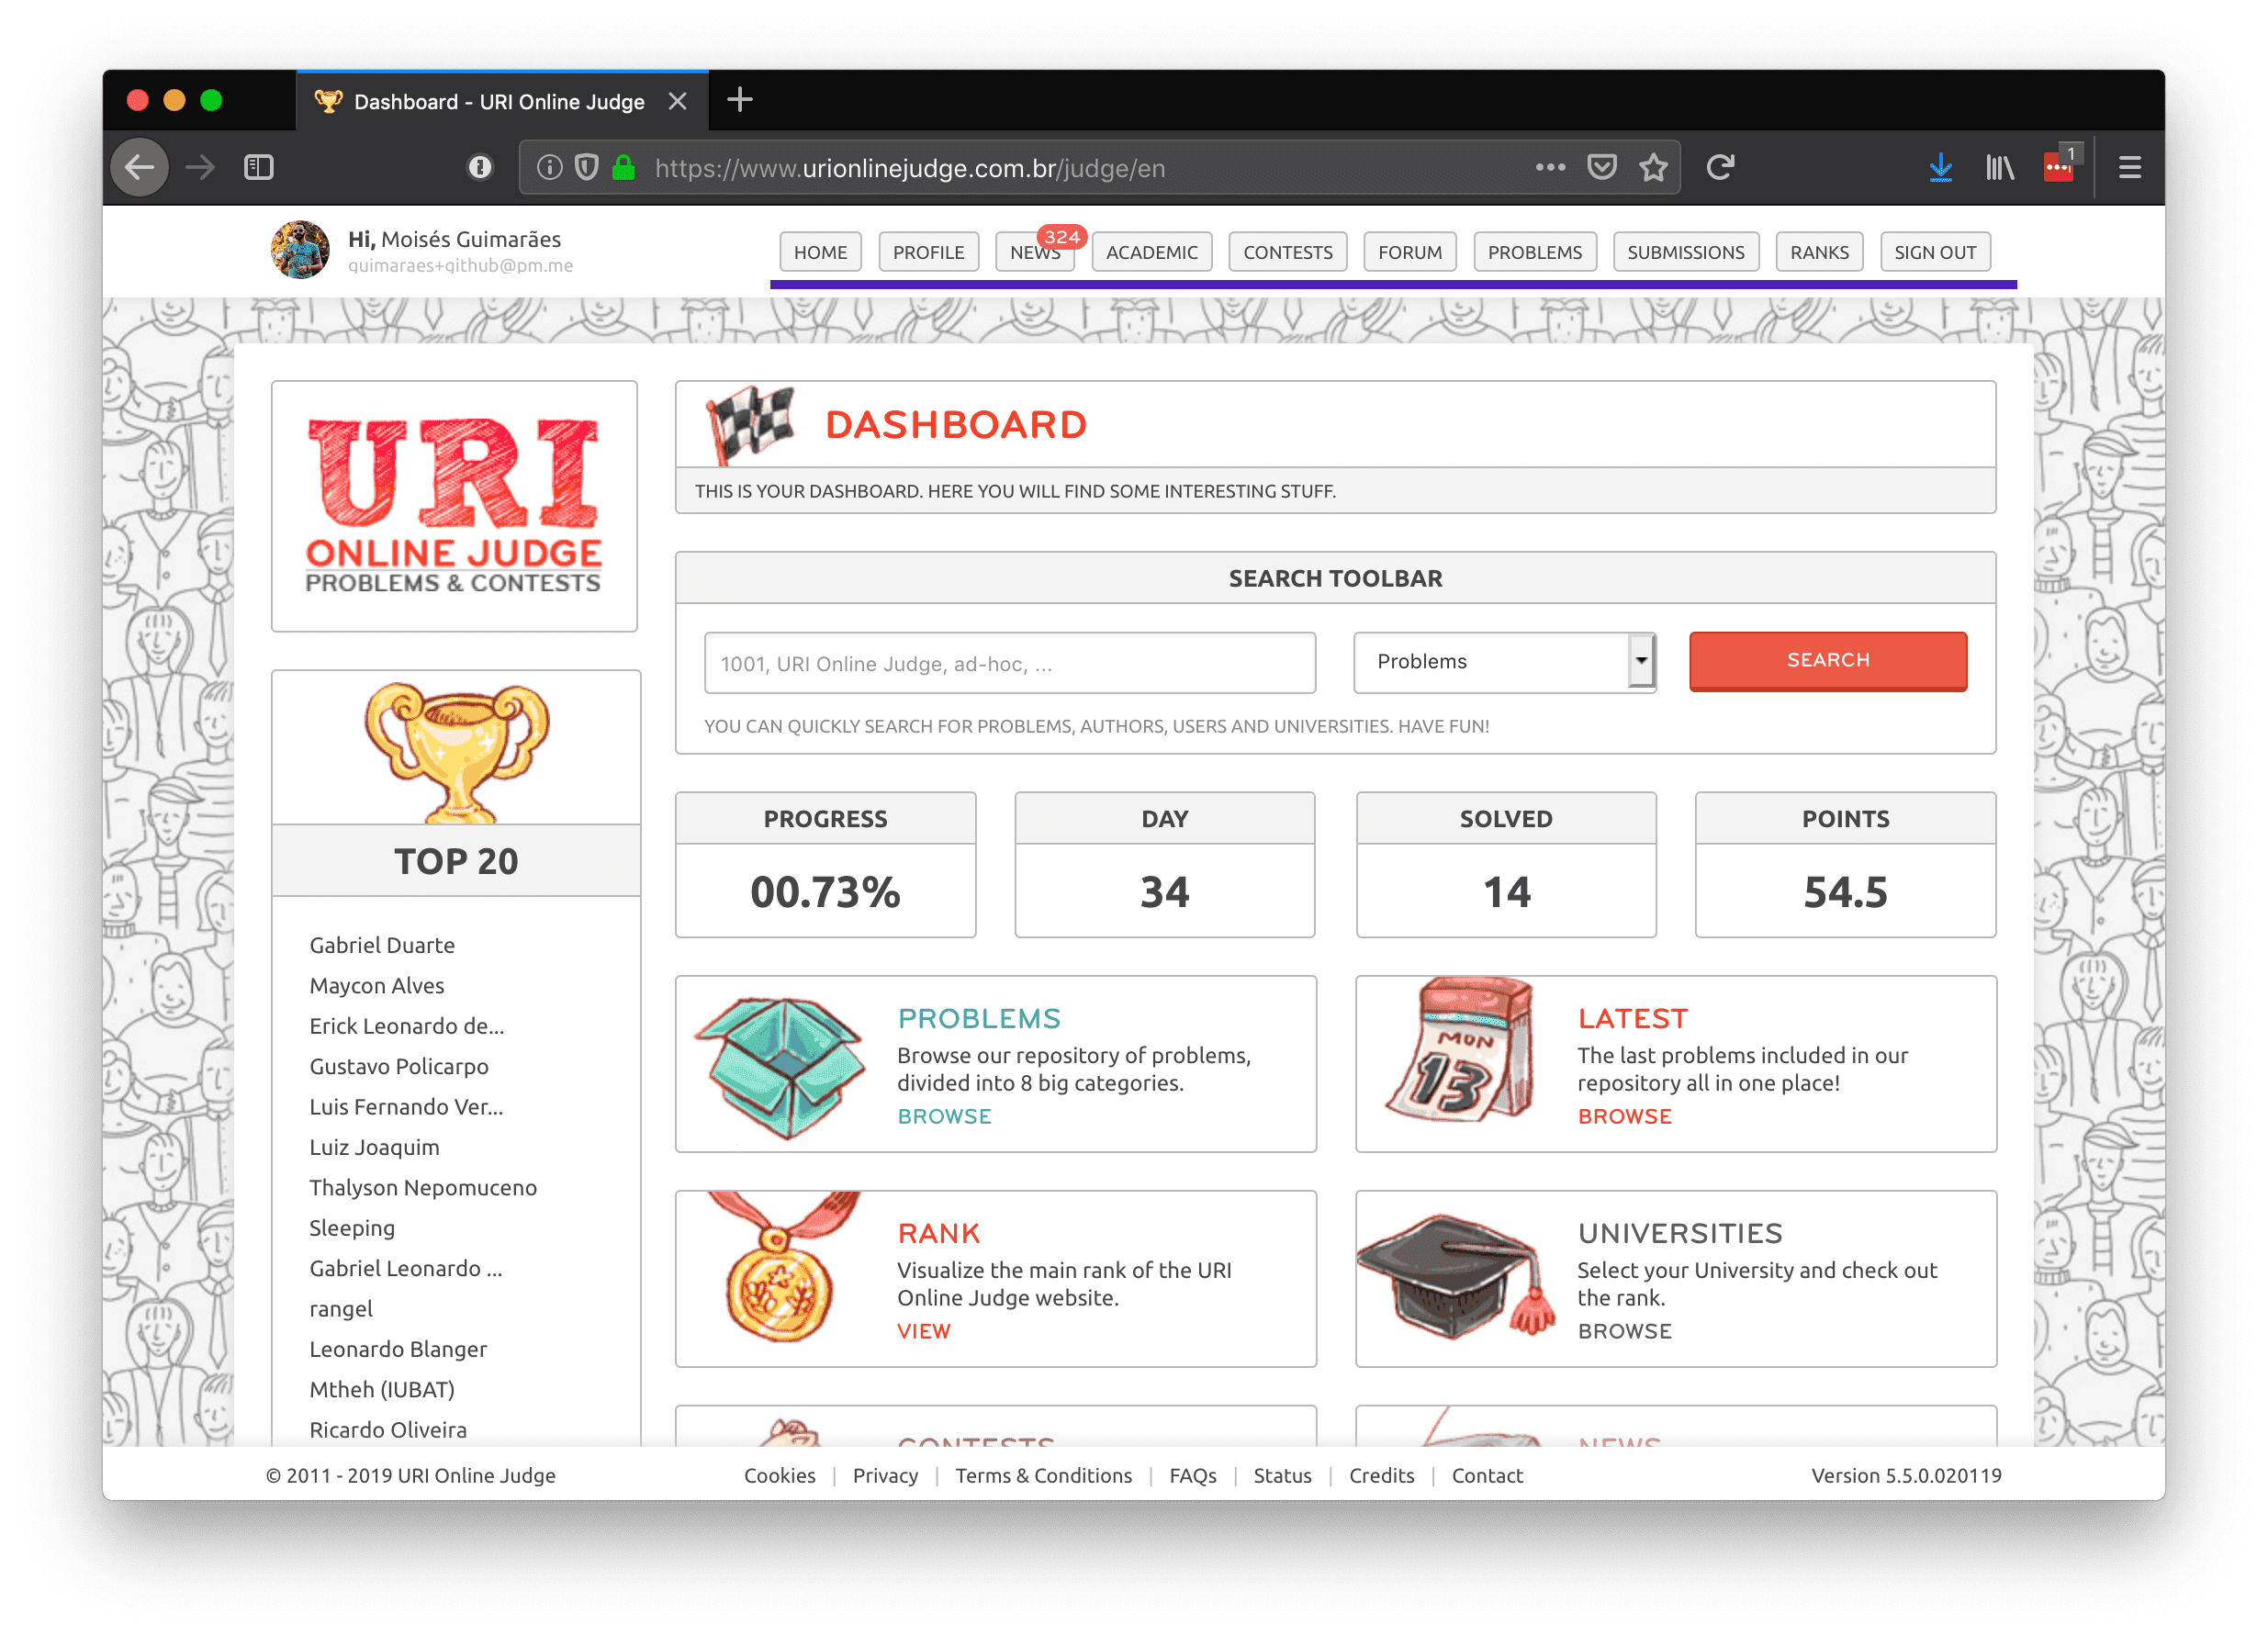Focus the search toolbar text field

coord(1010,663)
